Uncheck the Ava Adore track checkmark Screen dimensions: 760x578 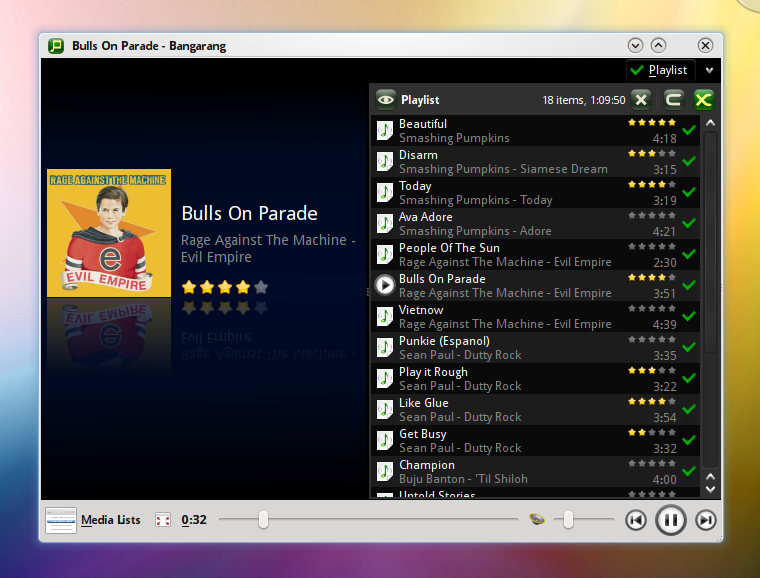689,223
